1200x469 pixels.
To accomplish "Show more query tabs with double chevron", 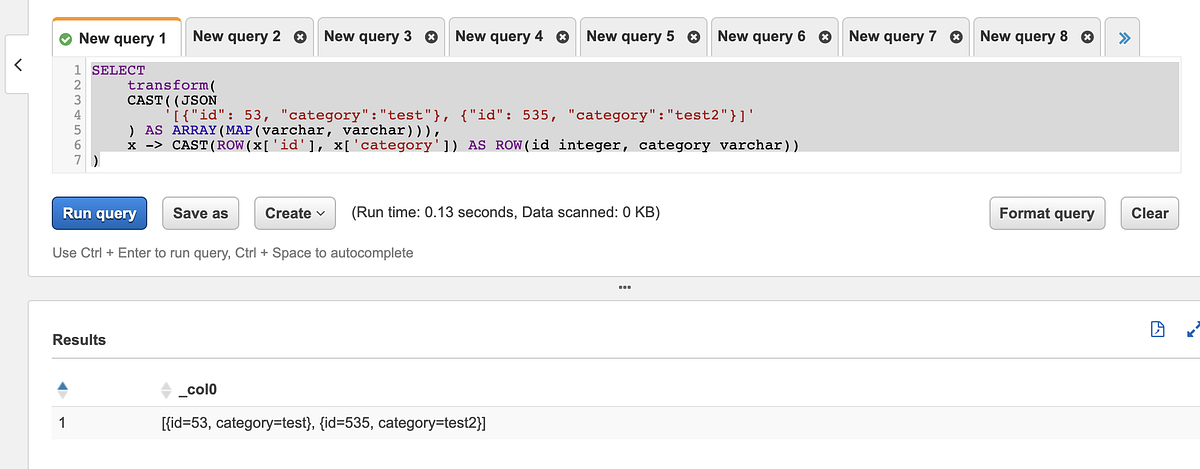I will pos(1125,38).
